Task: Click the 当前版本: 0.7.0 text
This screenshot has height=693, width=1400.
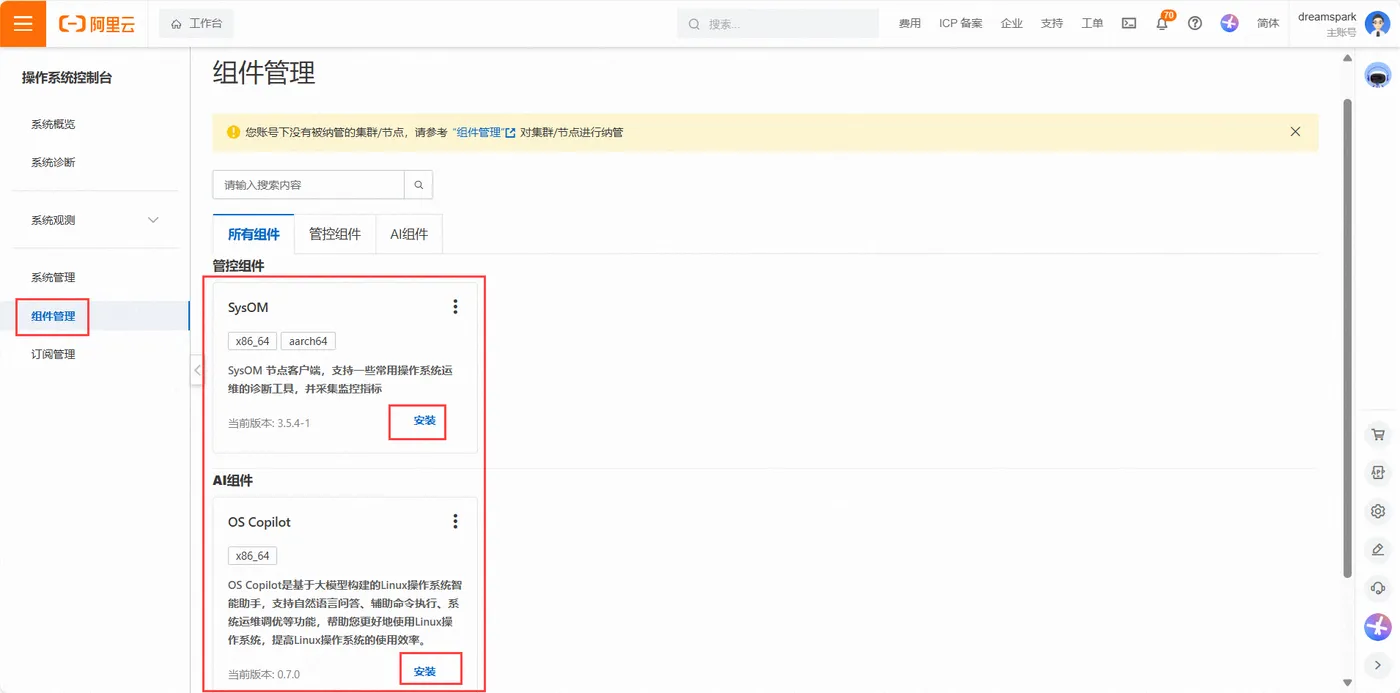Action: point(264,674)
